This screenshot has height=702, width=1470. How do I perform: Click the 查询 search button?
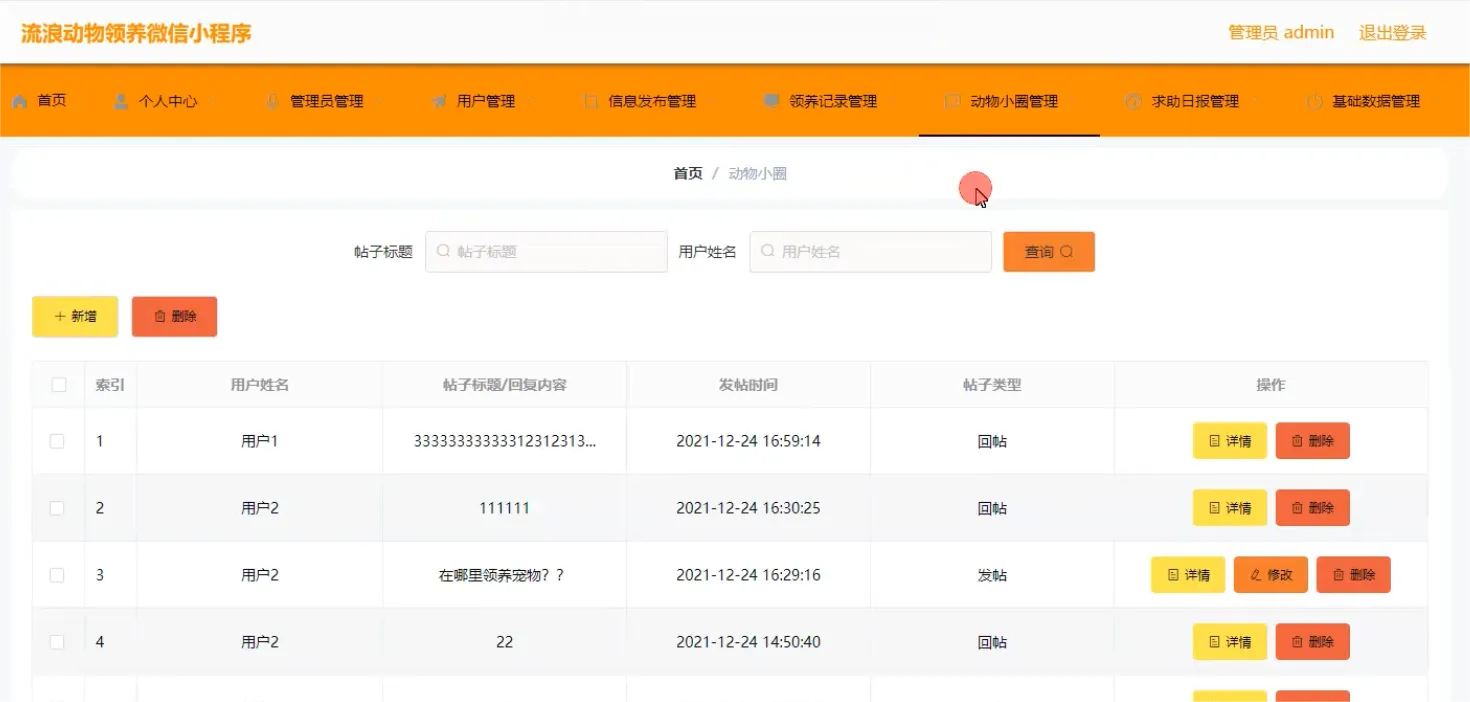pos(1049,252)
